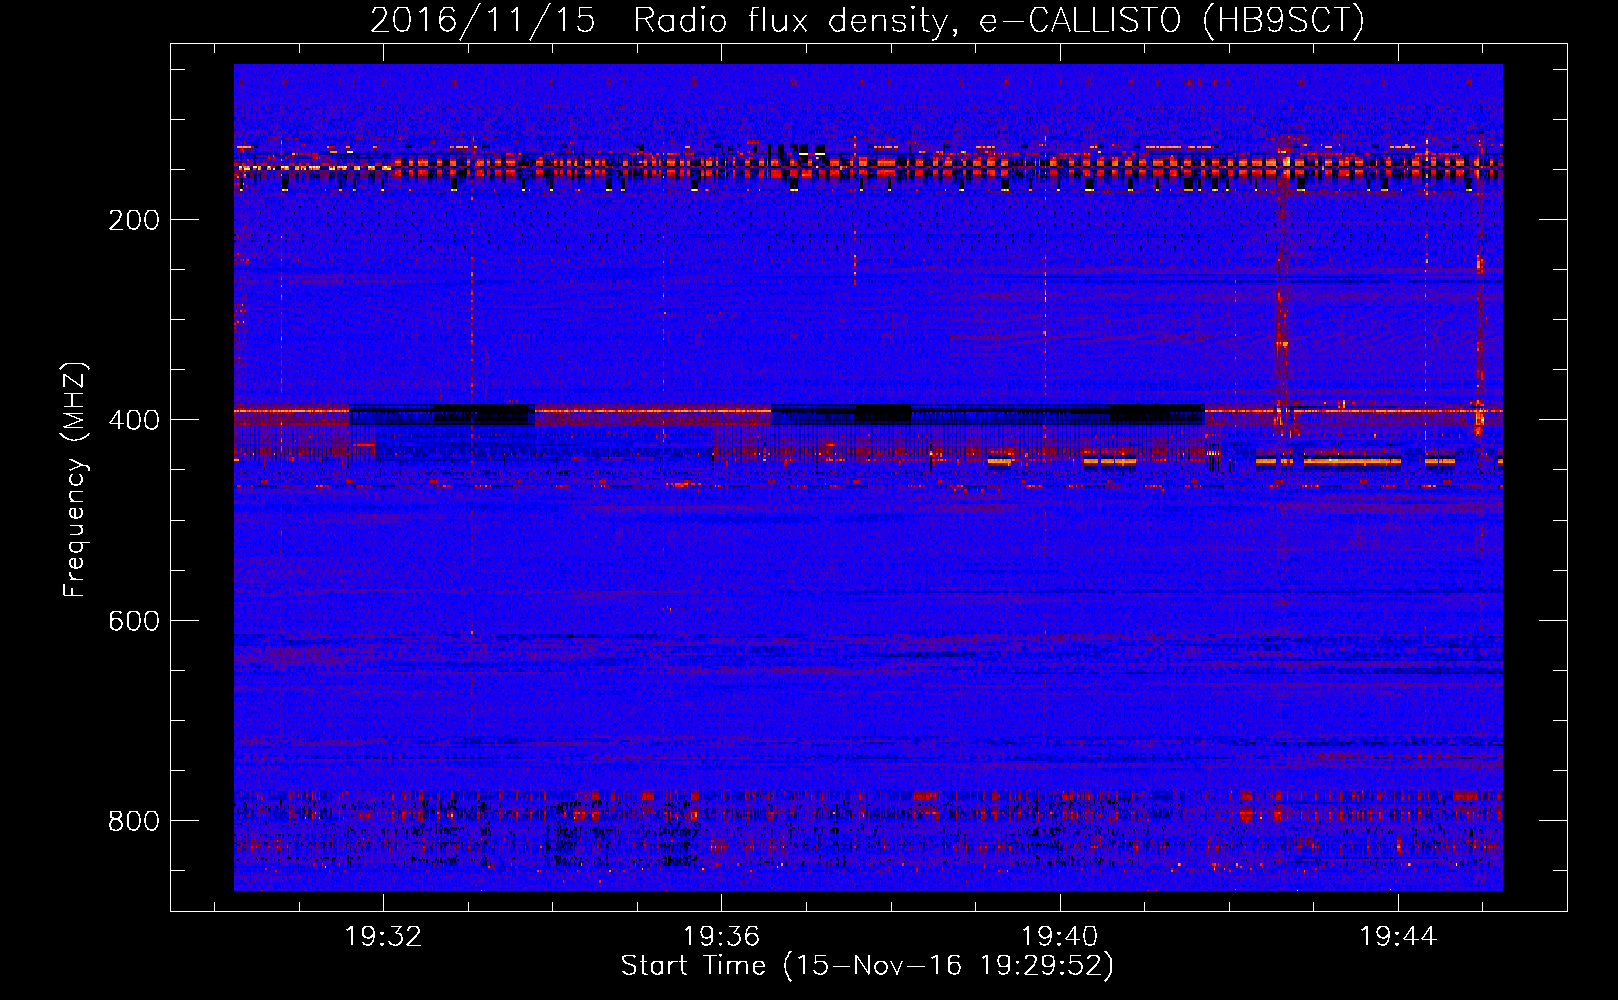Click the "Start Time (15-Nov-16 19:29:52)" label
This screenshot has height=1000, width=1618.
tap(867, 966)
